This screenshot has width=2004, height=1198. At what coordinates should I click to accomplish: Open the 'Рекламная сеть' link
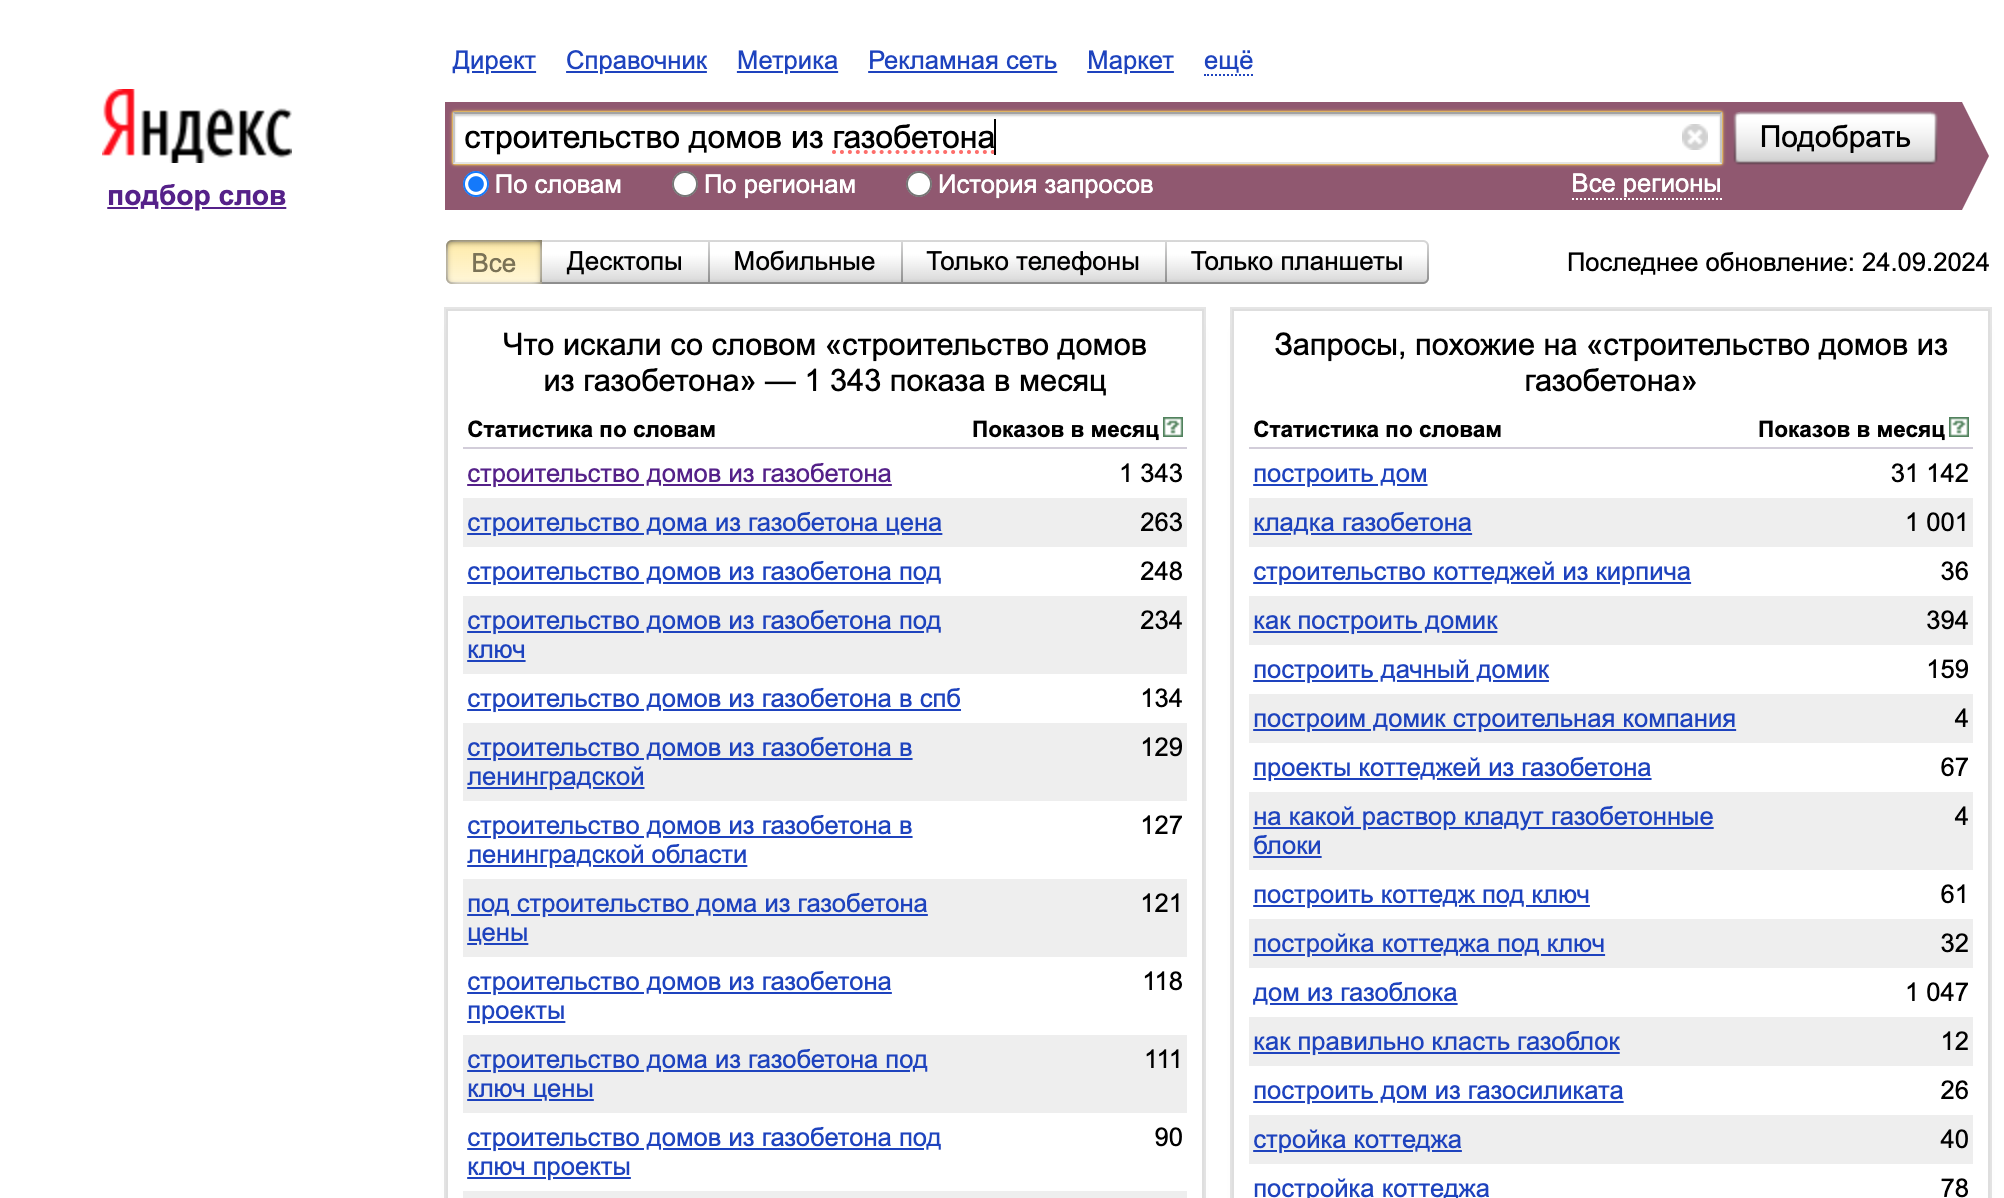[x=962, y=61]
